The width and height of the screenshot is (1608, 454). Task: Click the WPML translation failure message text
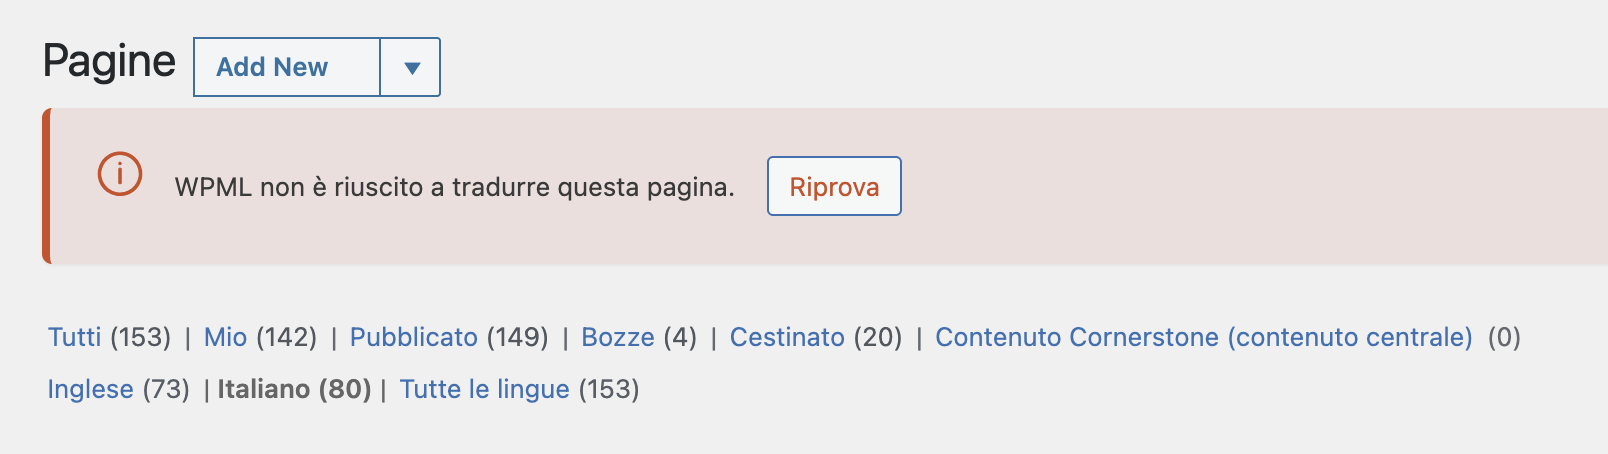click(455, 187)
